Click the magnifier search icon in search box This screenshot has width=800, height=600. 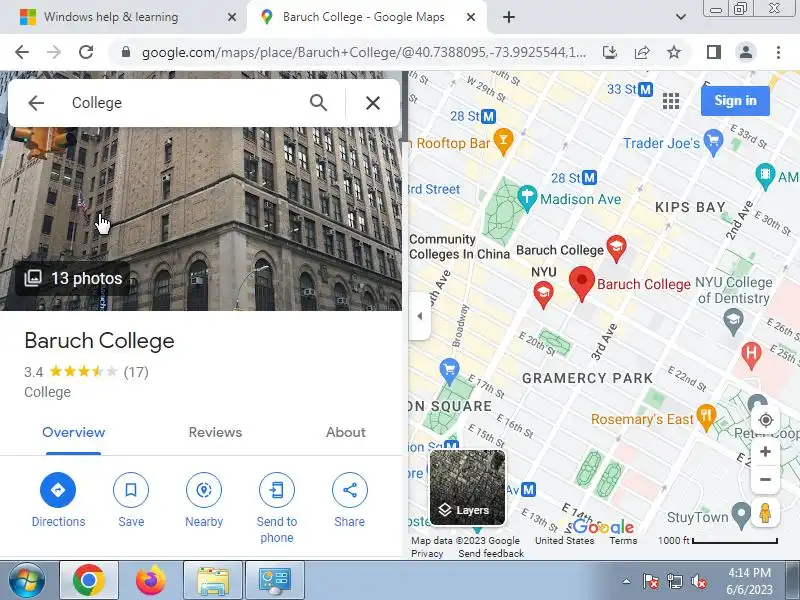pos(318,103)
